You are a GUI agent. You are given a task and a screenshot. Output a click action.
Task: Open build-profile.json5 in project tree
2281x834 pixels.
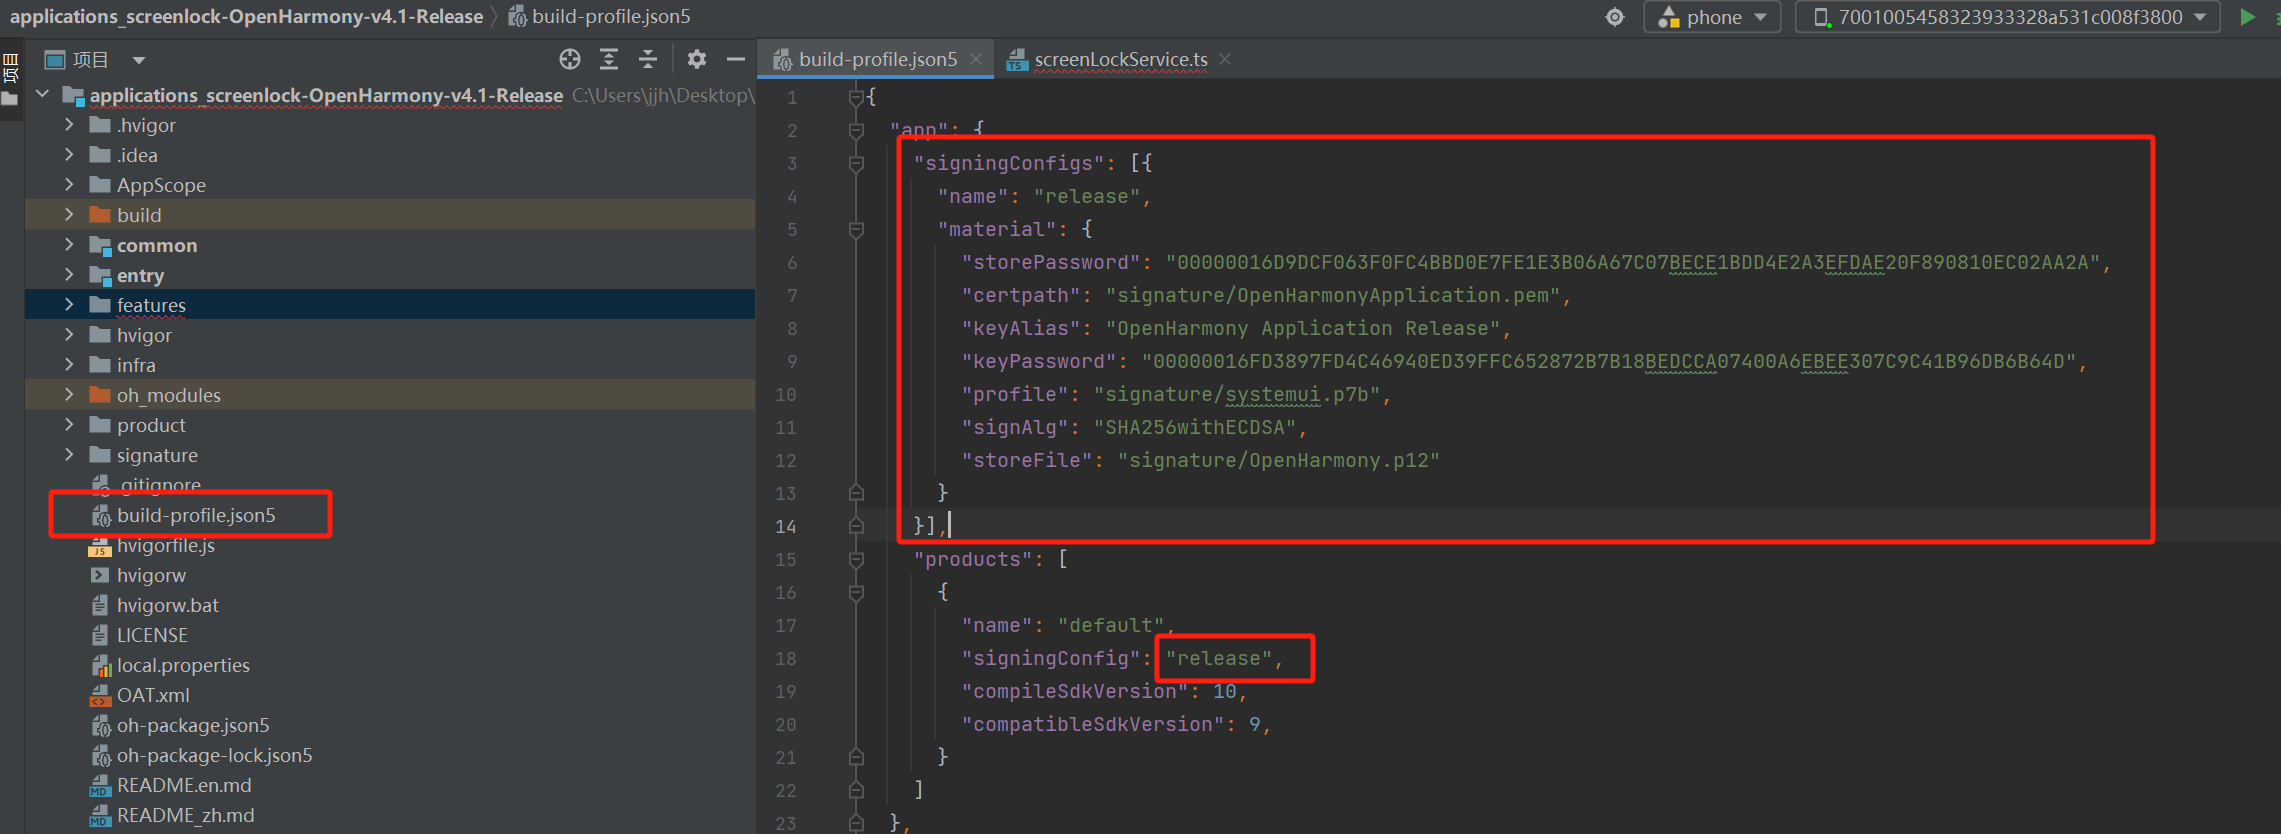[196, 515]
